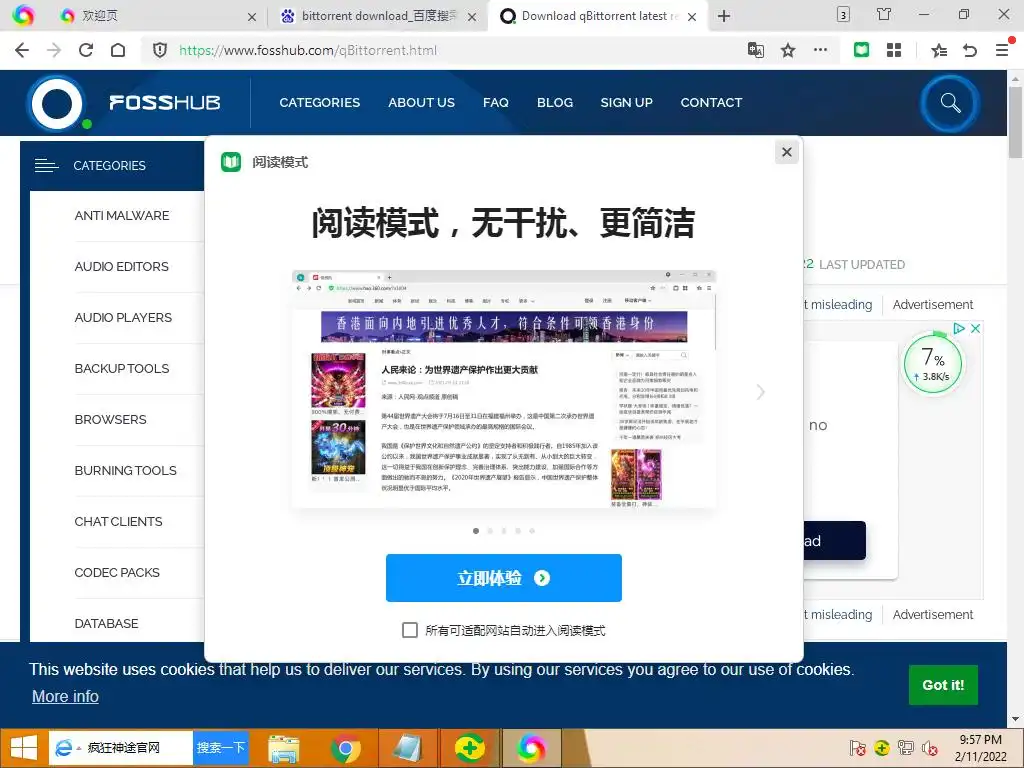Open a new tab with plus button

(x=724, y=16)
